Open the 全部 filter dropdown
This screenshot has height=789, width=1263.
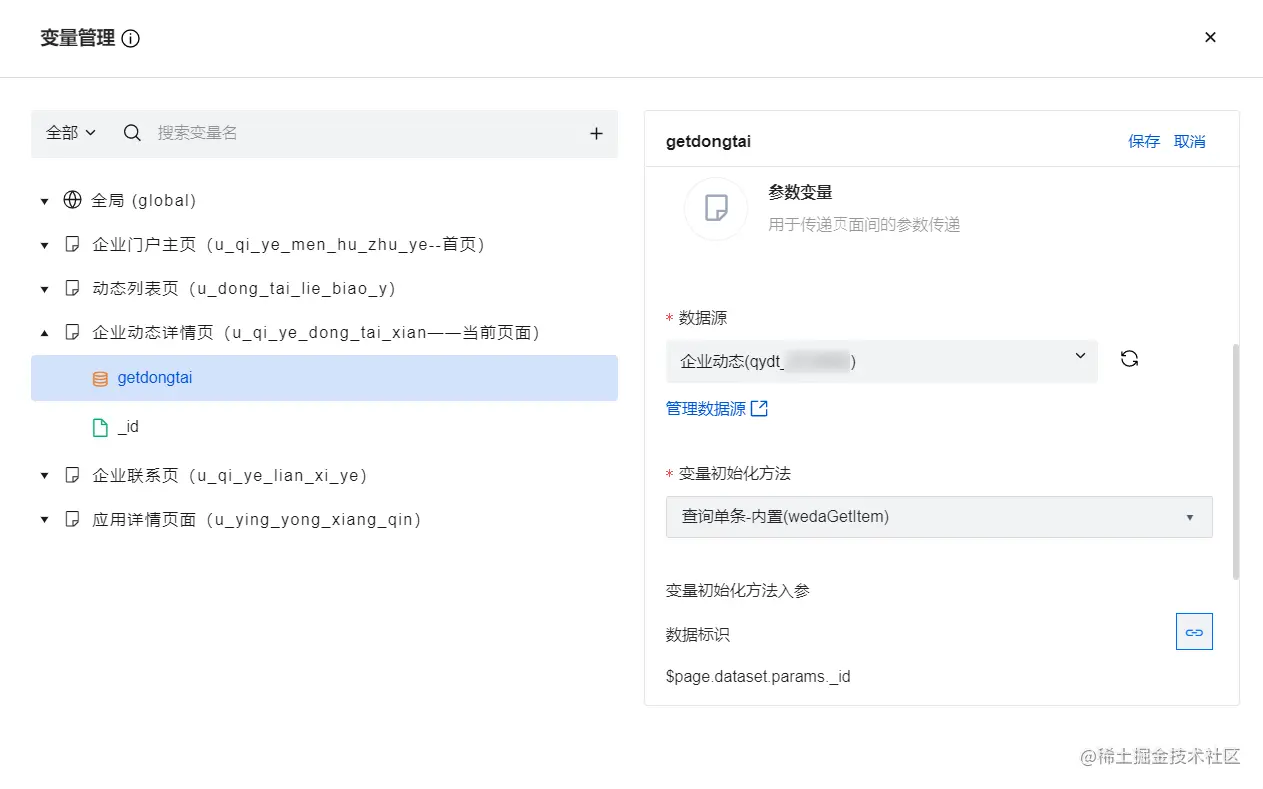[70, 133]
